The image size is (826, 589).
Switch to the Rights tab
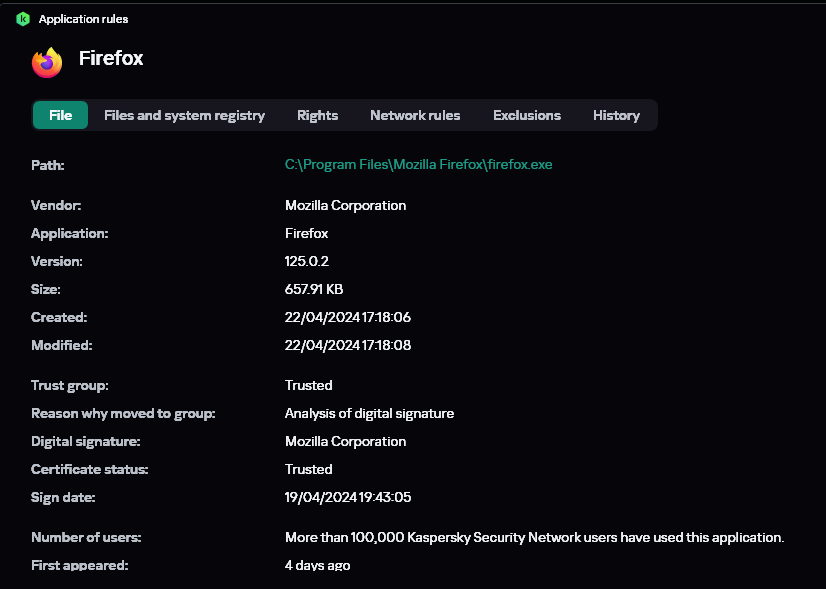[317, 115]
